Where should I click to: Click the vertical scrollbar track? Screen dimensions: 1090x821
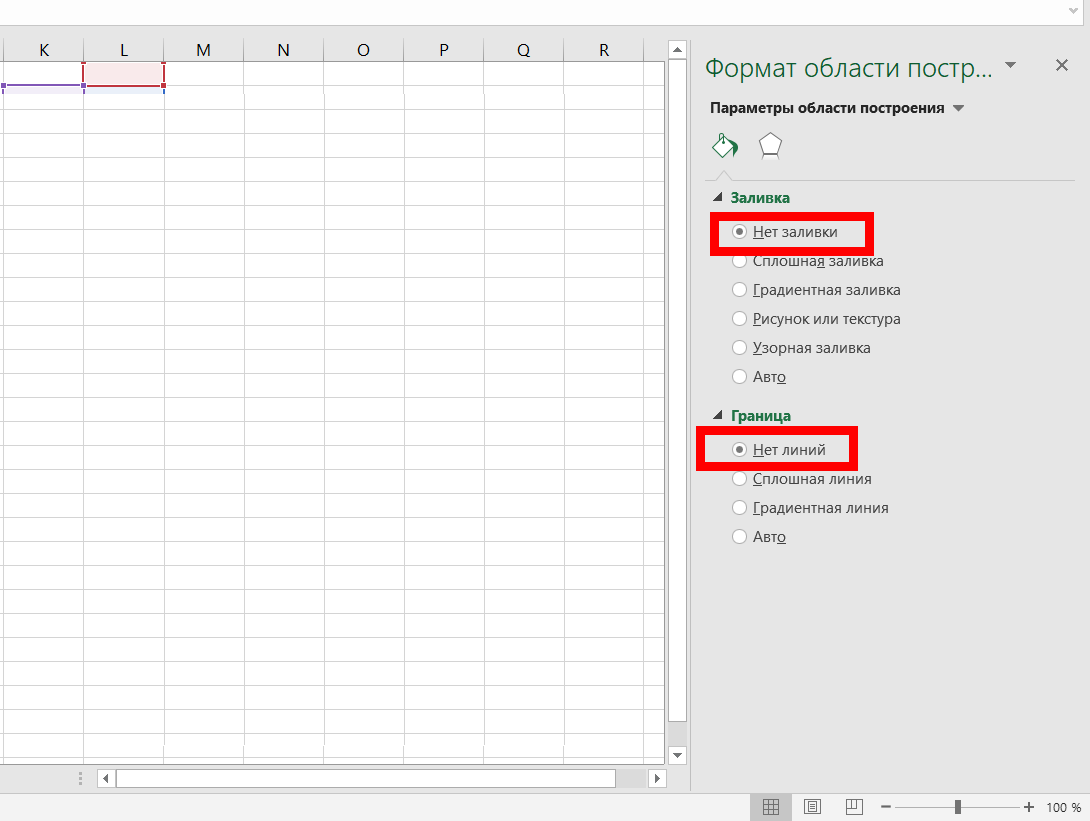[x=677, y=733]
